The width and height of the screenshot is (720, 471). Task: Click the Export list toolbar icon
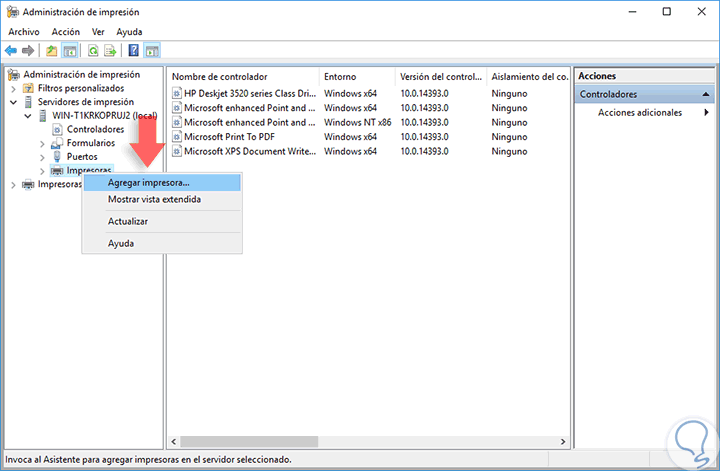pos(110,50)
